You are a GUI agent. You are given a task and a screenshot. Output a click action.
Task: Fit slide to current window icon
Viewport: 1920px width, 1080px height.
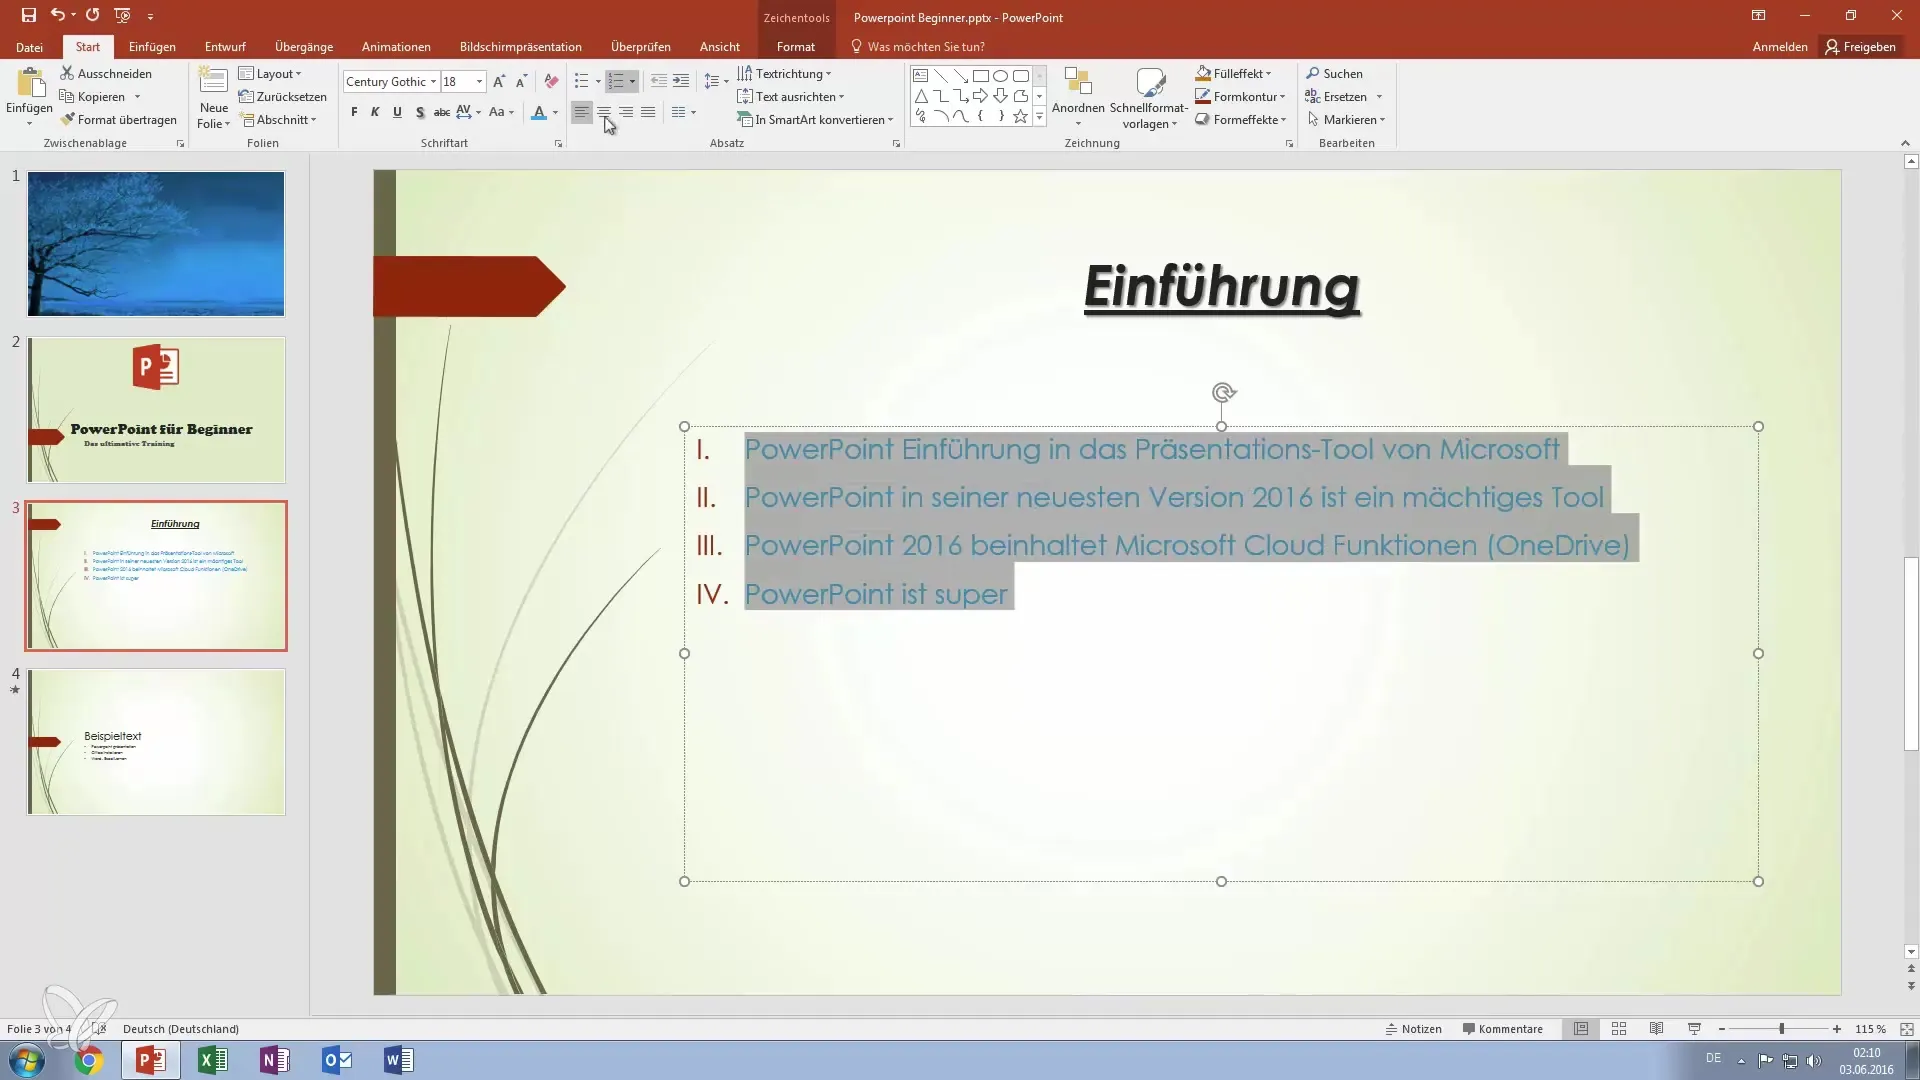point(1907,1029)
